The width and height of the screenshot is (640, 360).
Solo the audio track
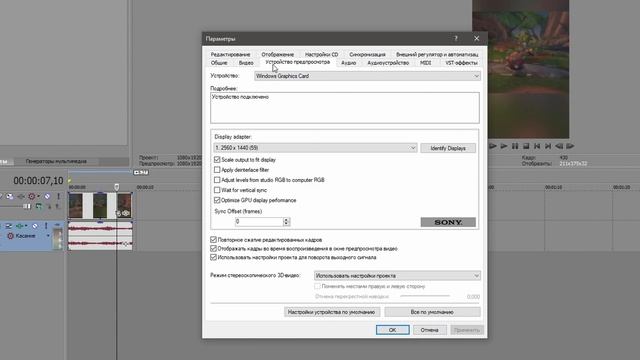[46, 226]
